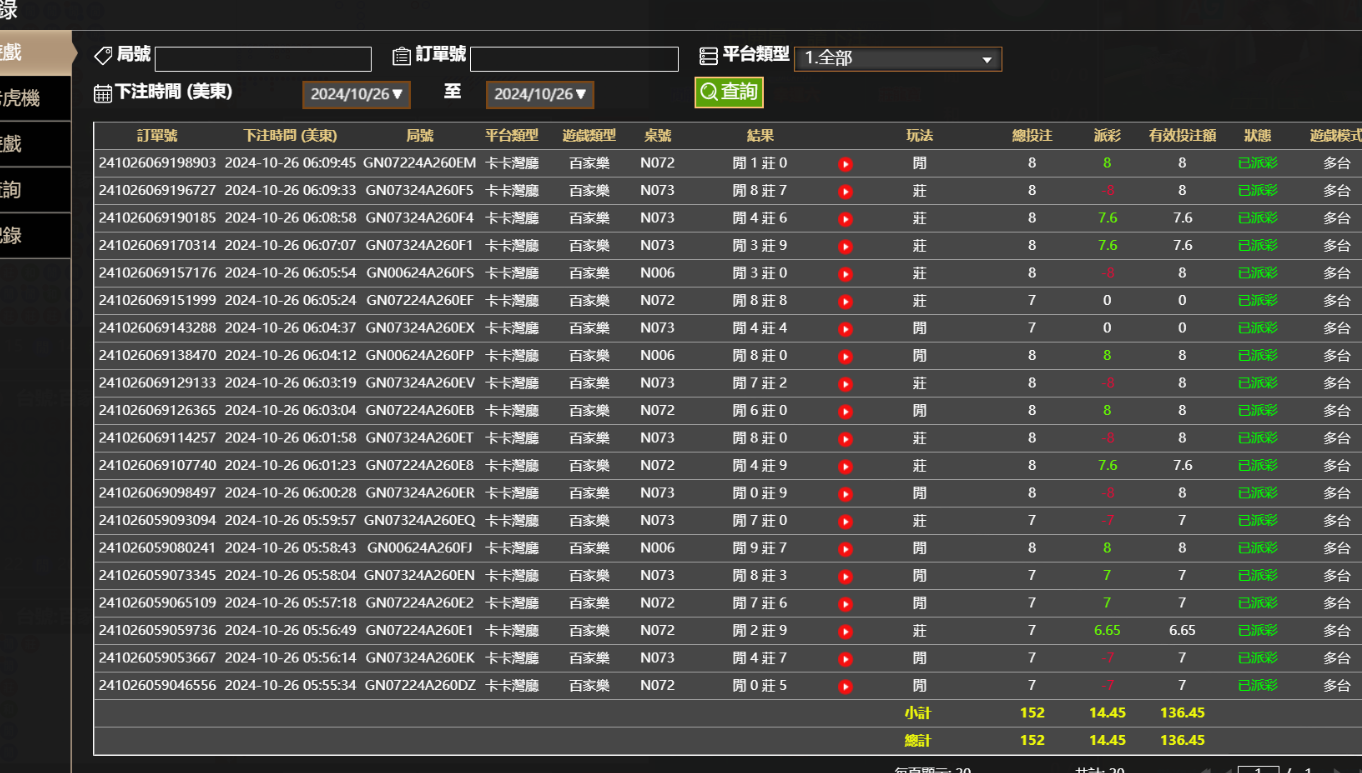Click red play icon for order 241026059046556
This screenshot has width=1362, height=773.
845,686
